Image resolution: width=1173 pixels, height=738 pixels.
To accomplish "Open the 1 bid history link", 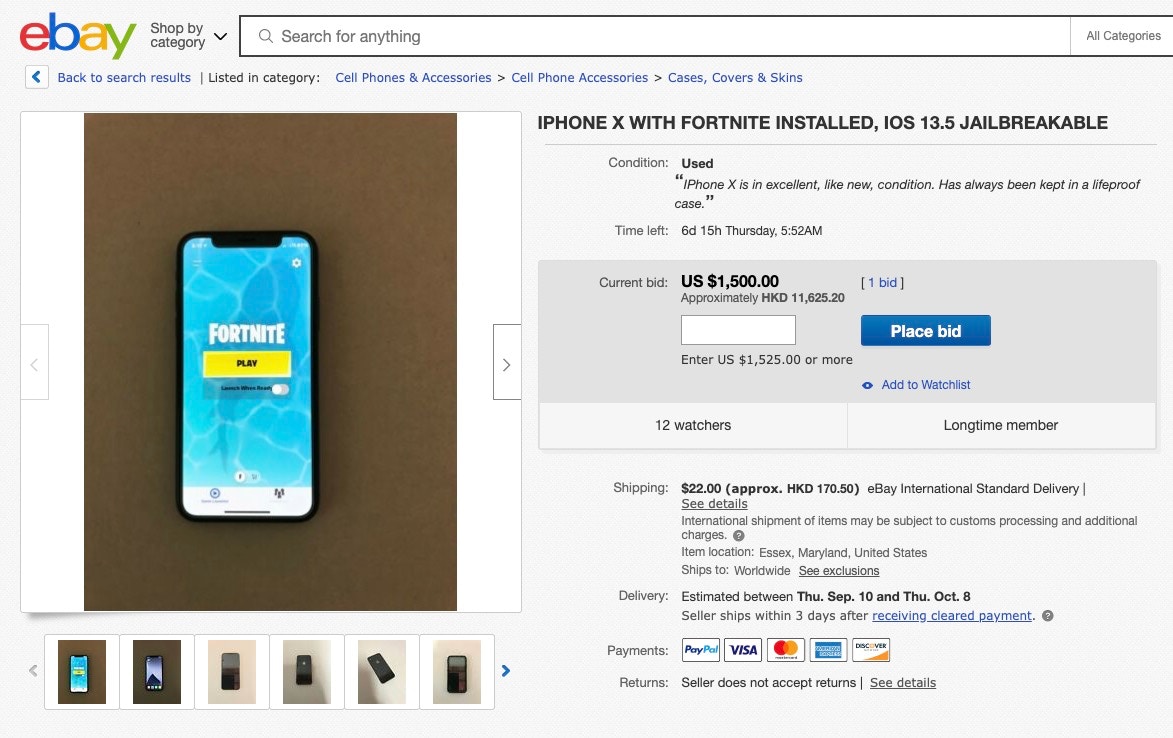I will [x=882, y=283].
